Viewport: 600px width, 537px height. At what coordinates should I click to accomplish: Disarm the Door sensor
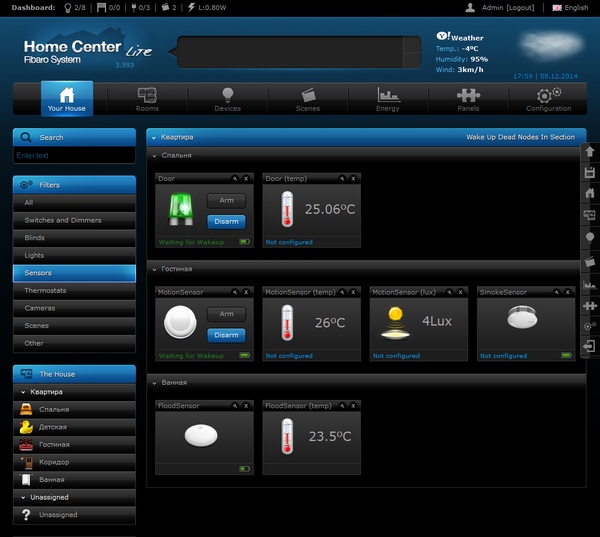point(226,221)
